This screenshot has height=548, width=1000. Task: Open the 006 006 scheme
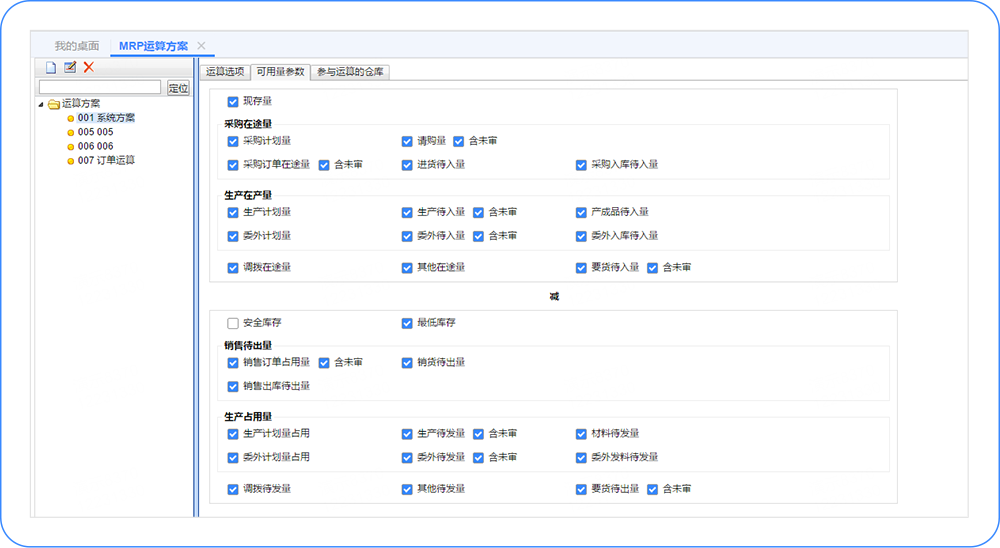tap(95, 146)
